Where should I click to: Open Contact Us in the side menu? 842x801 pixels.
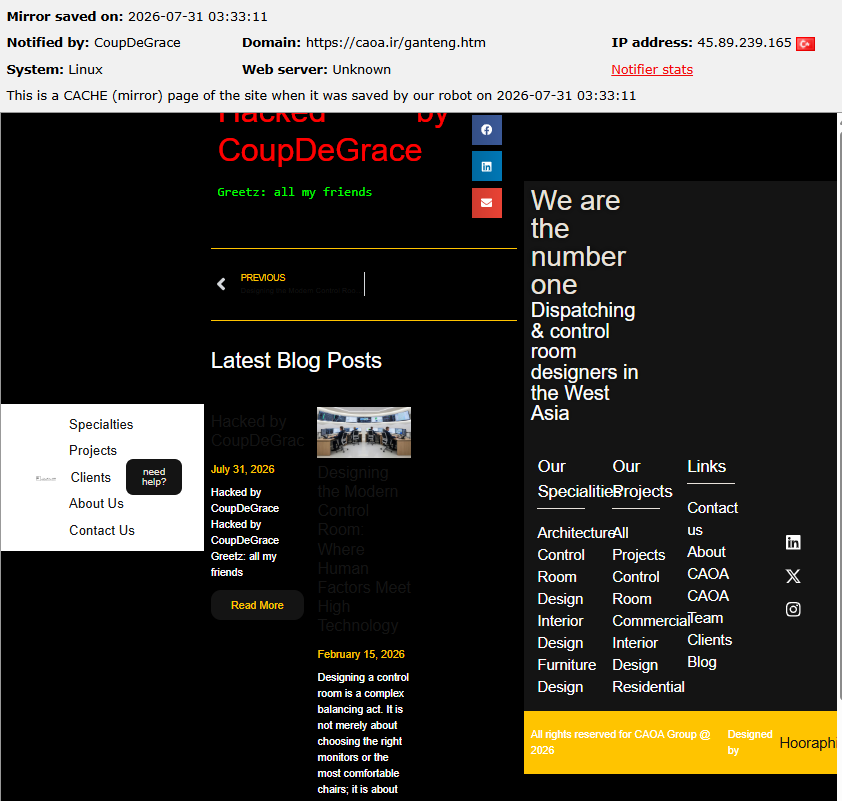[101, 530]
